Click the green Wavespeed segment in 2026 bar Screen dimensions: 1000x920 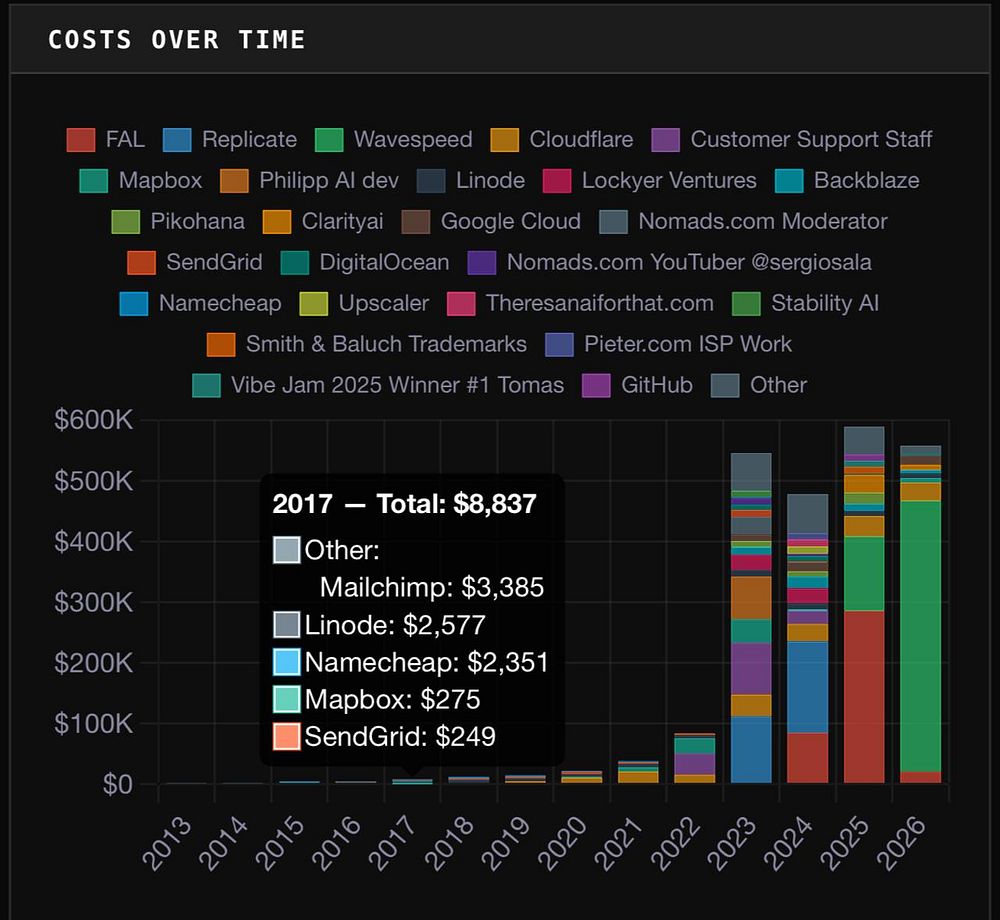coord(920,636)
